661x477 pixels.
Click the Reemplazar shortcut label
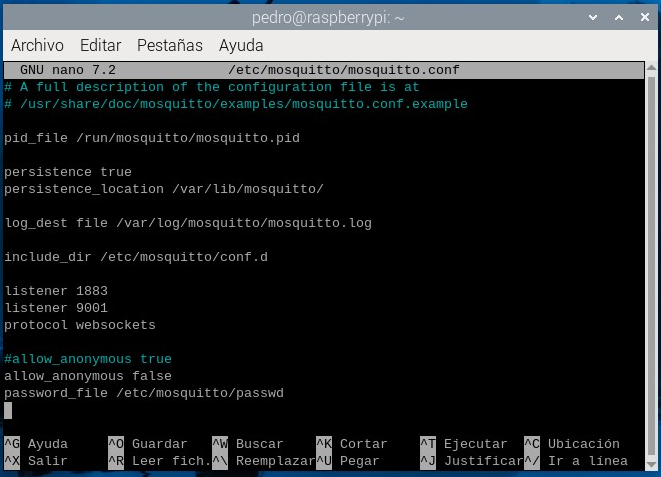[275, 461]
